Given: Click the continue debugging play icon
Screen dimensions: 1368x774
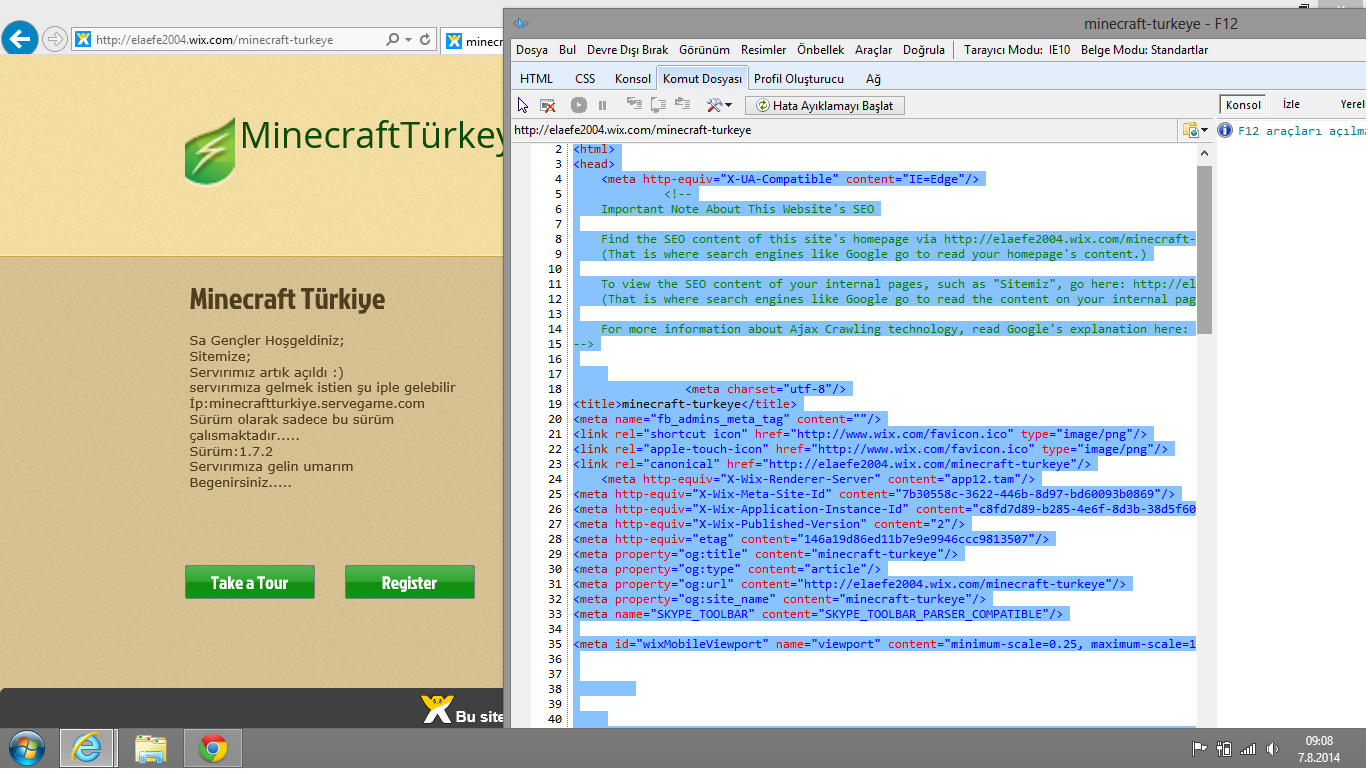Looking at the screenshot, I should 579,105.
